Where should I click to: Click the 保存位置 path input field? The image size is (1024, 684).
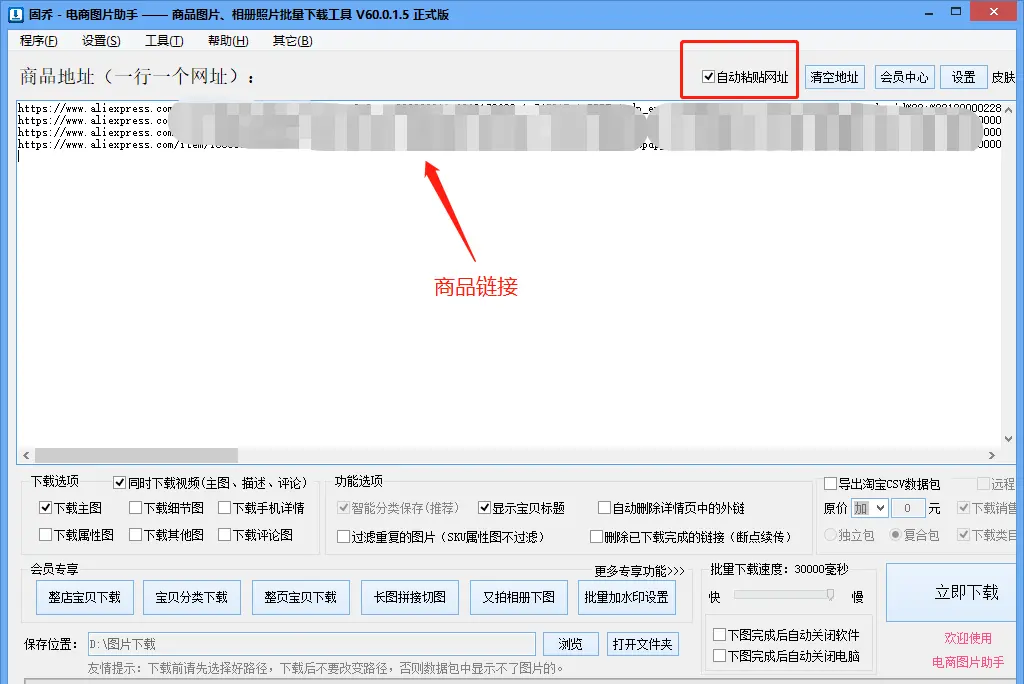coord(310,644)
